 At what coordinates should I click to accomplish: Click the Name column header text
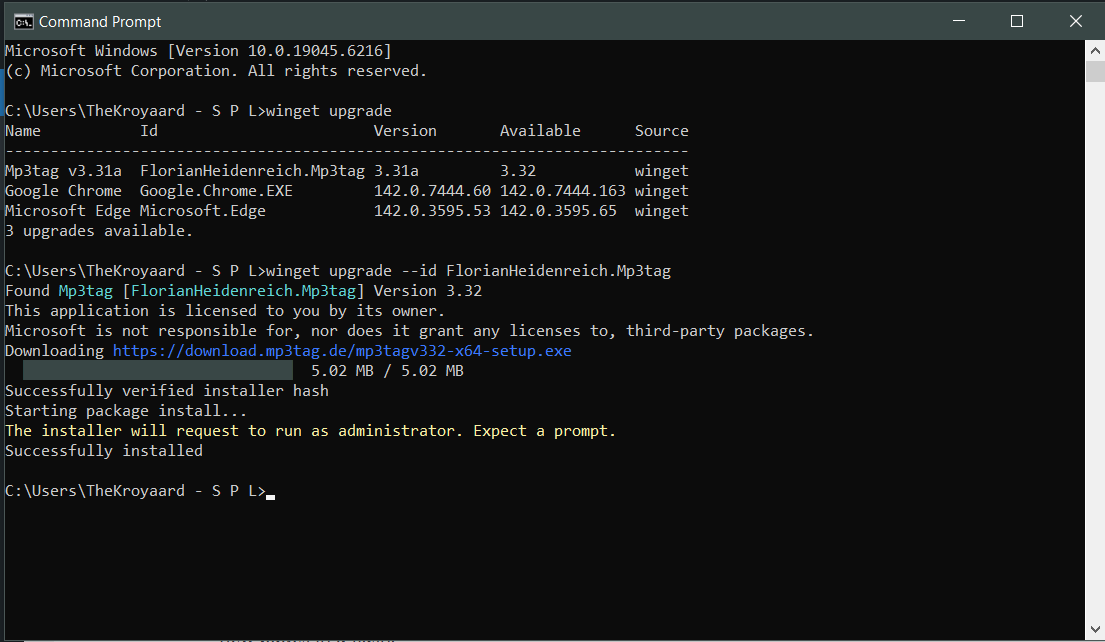22,130
